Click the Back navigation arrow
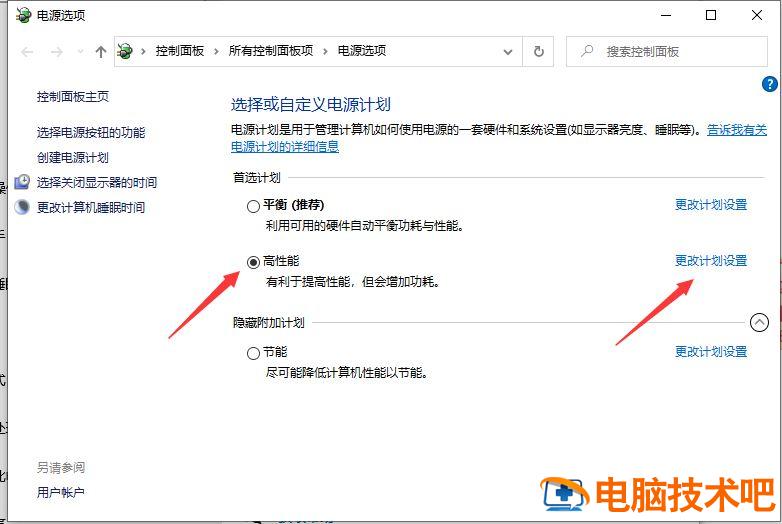Screen dimensions: 782x524 coord(27,51)
